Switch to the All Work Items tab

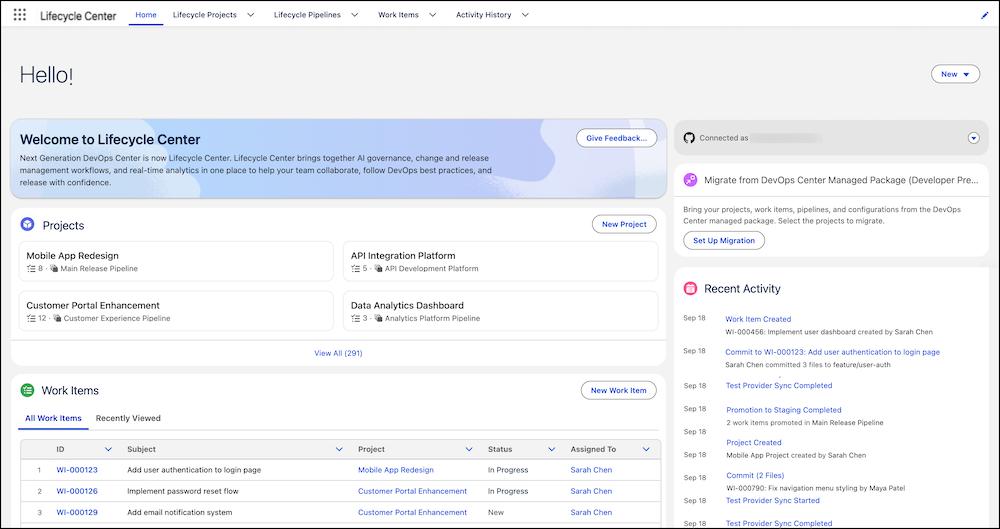(54, 419)
